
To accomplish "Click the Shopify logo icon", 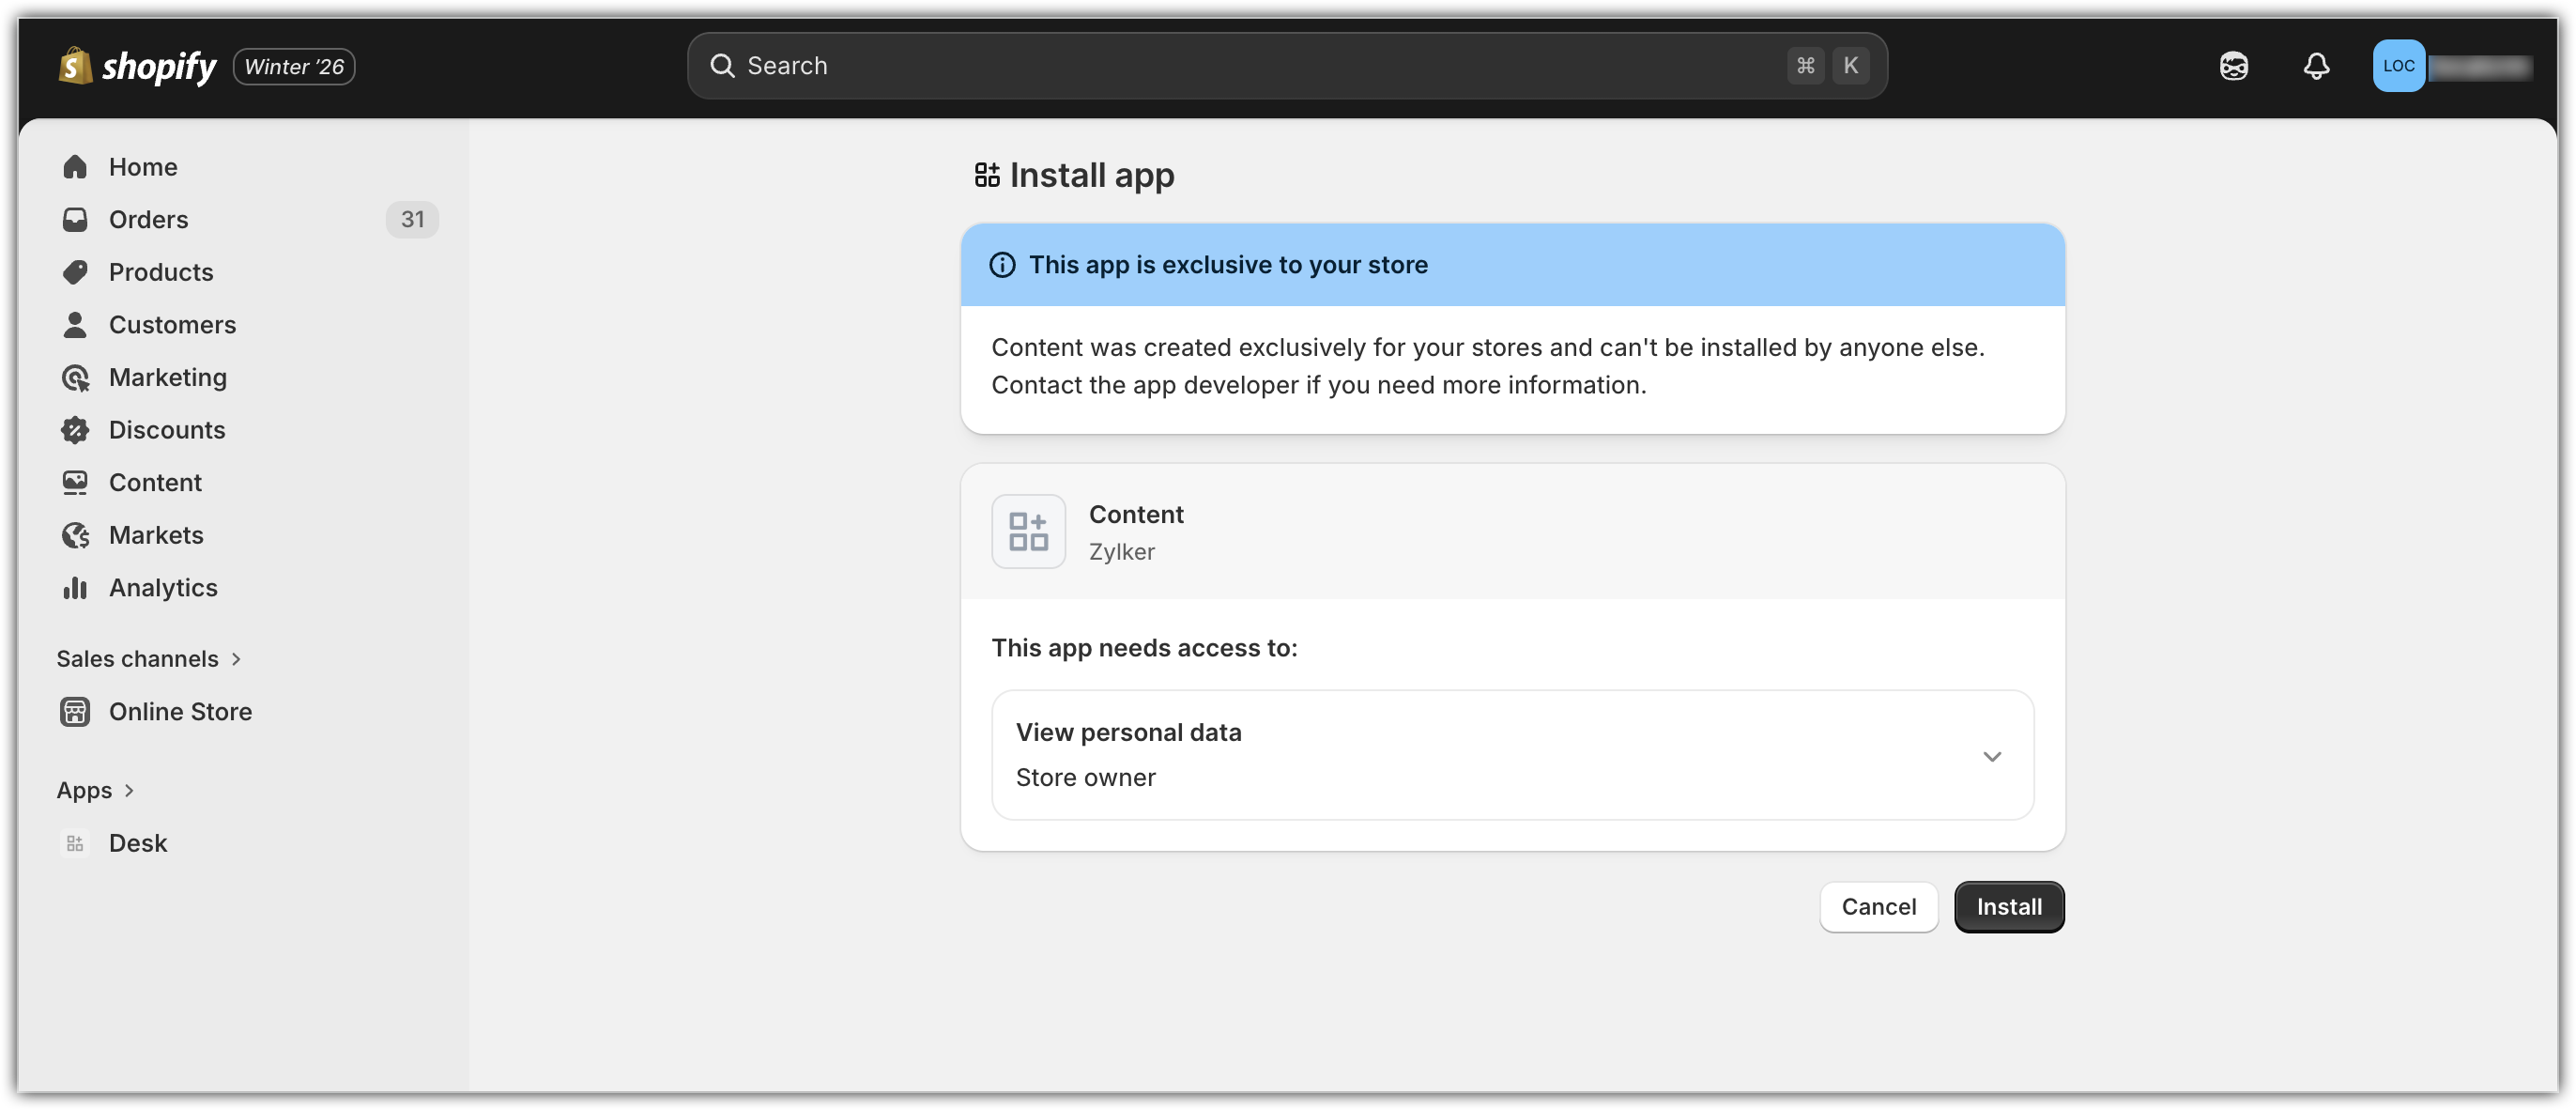I will pyautogui.click(x=75, y=66).
